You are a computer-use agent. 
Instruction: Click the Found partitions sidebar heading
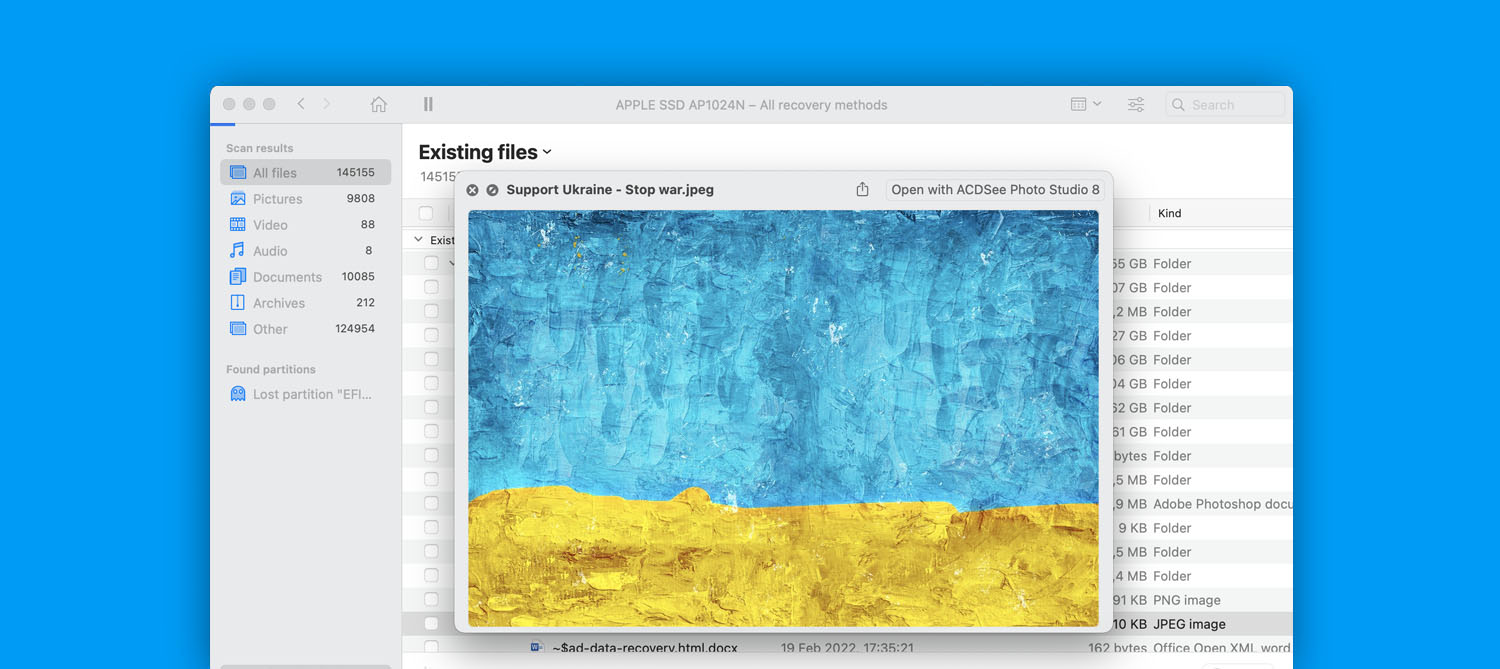coord(270,369)
